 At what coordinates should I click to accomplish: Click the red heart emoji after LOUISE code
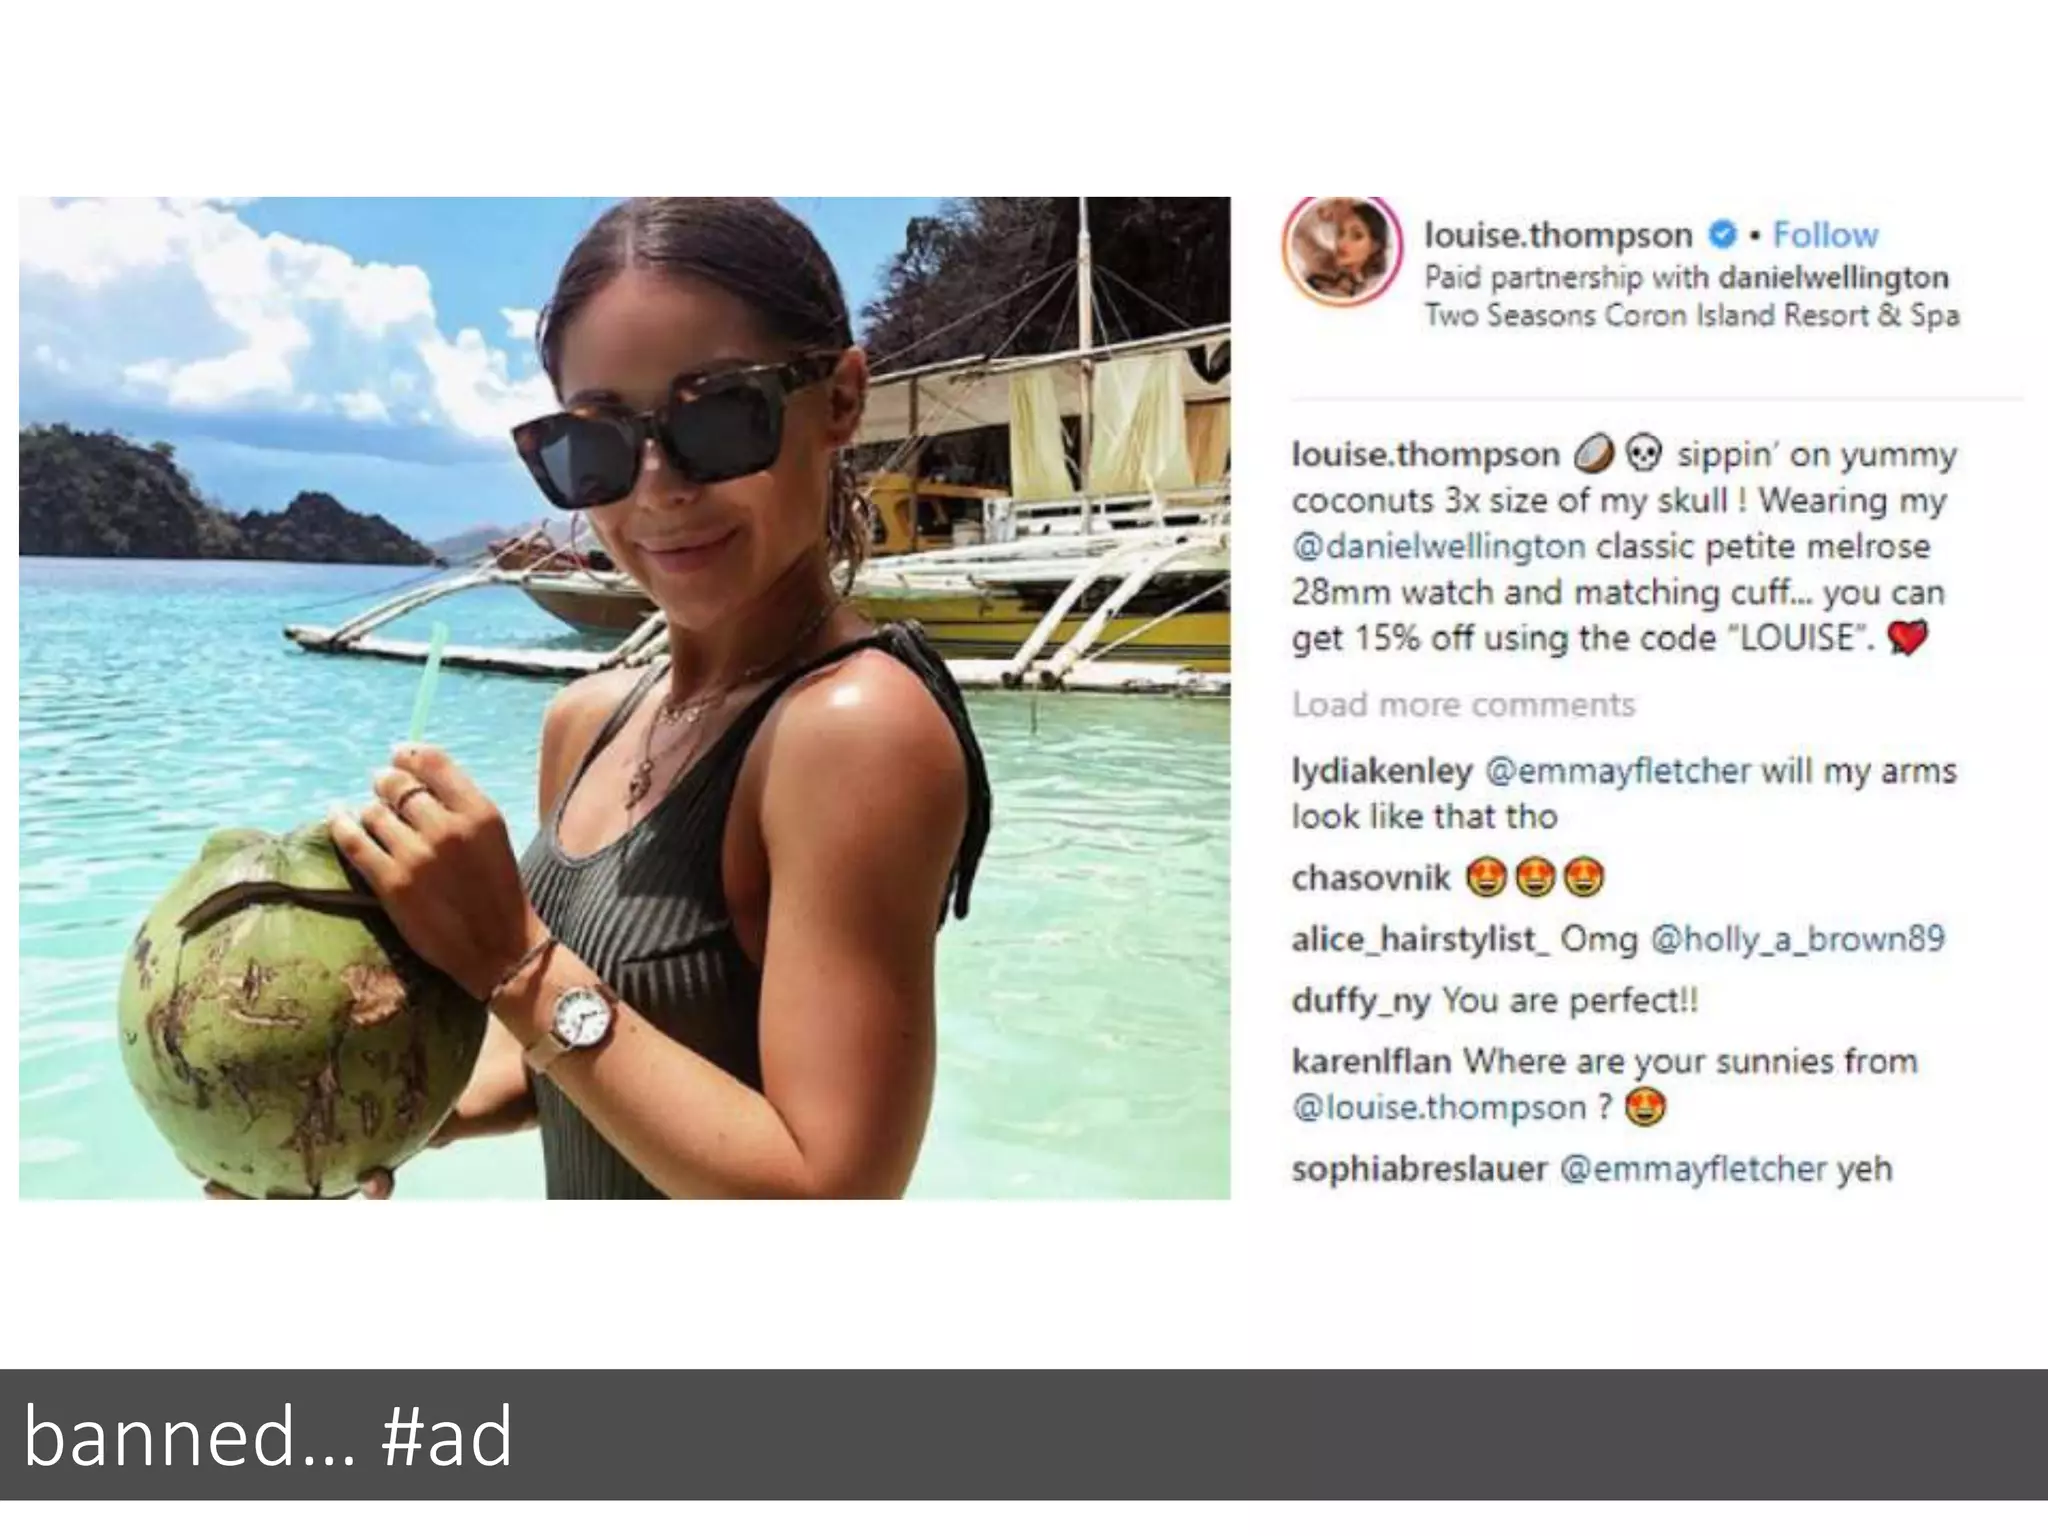click(x=1907, y=638)
